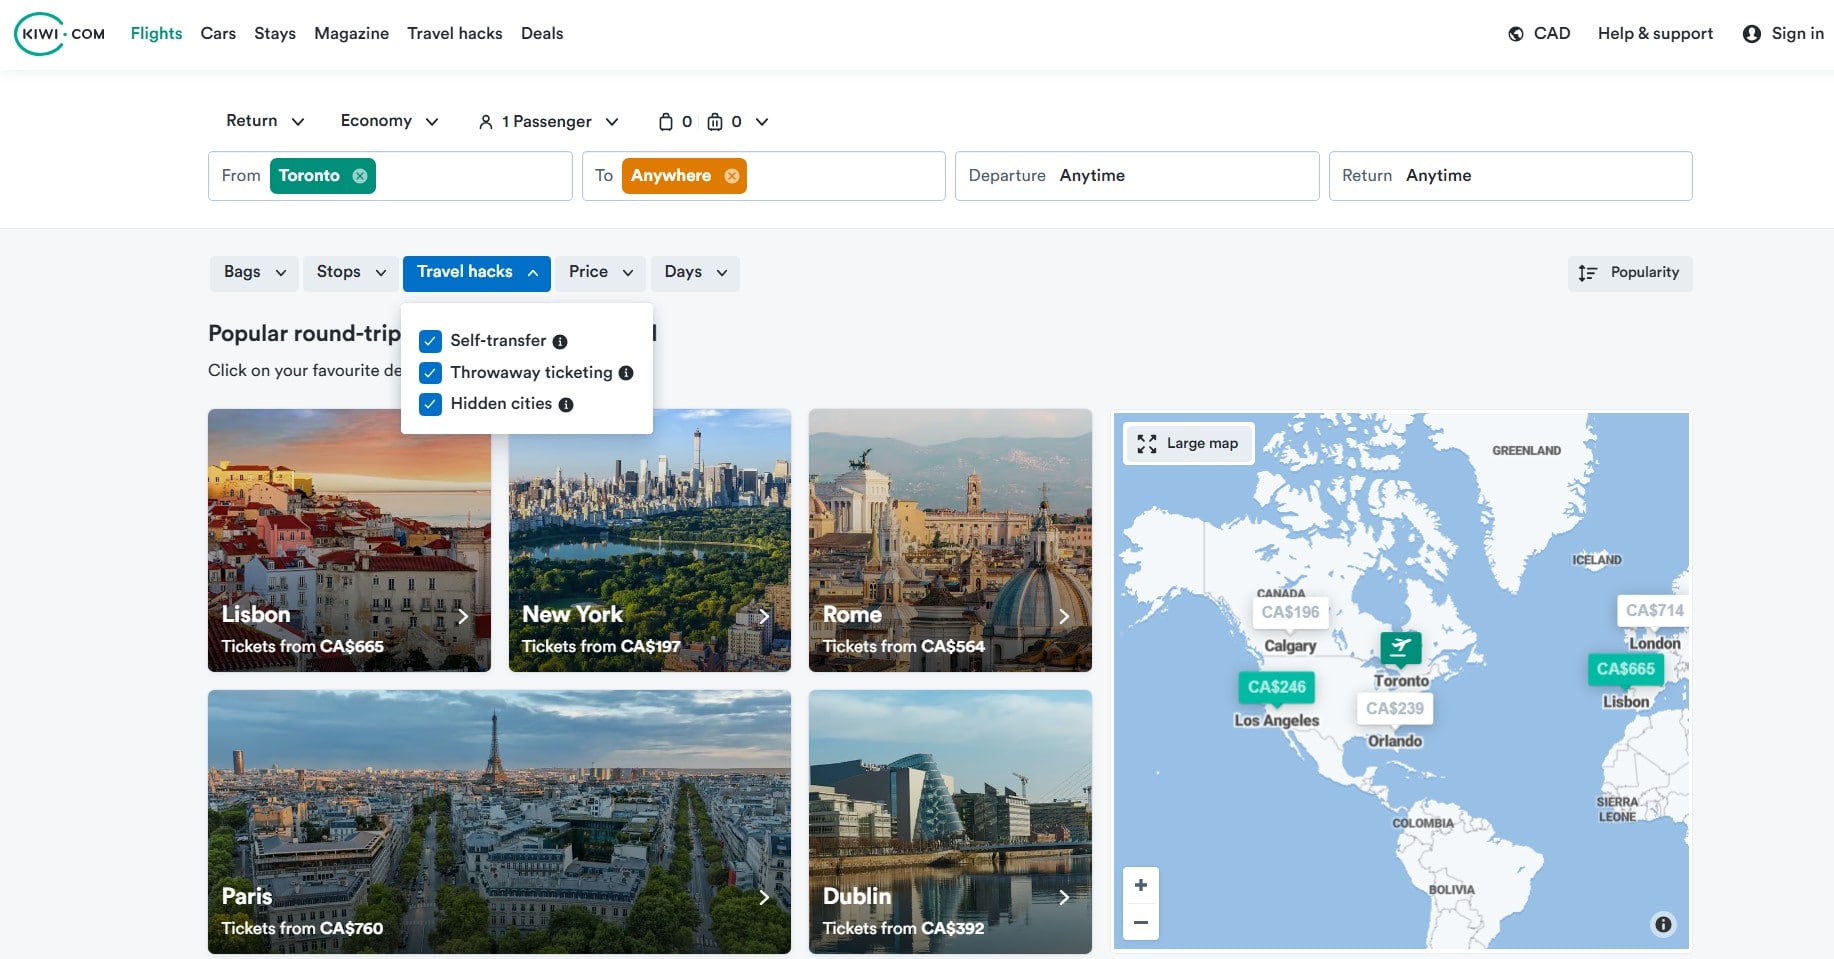Click the info icon beside Self-transfer
Screen dimensions: 1834x959
coord(560,341)
